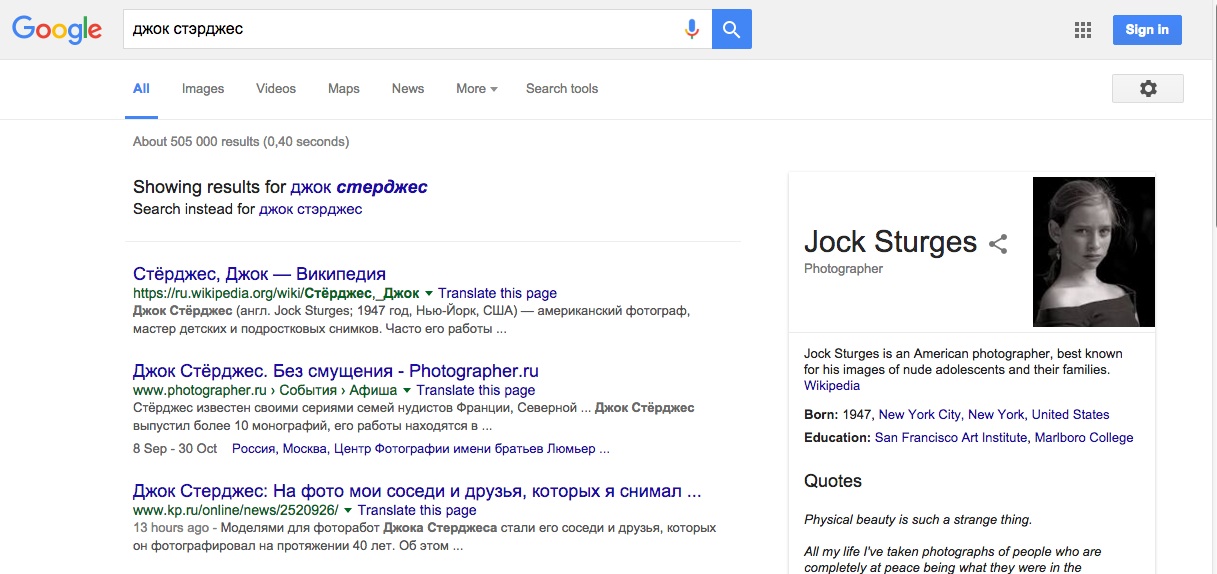1217x574 pixels.
Task: Click the 'Physical beauty is such a strange thing.' quote
Action: [x=918, y=519]
